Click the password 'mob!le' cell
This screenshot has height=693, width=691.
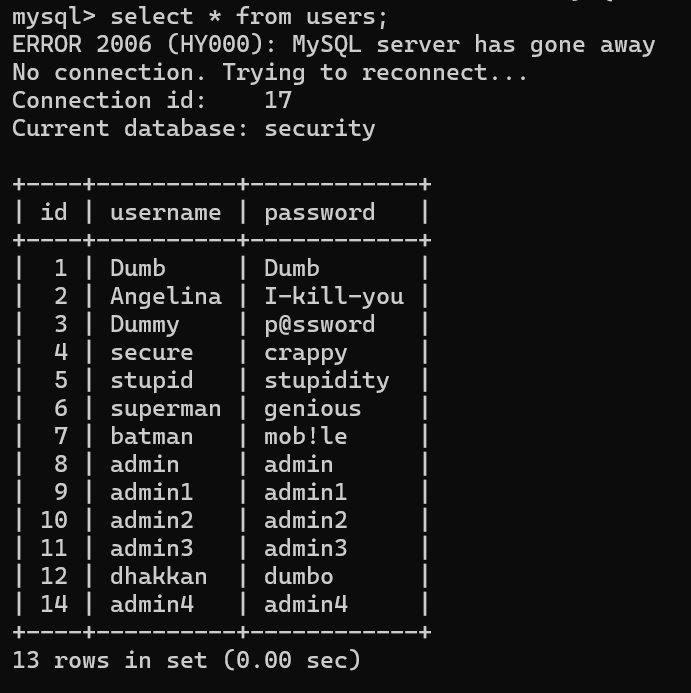305,437
